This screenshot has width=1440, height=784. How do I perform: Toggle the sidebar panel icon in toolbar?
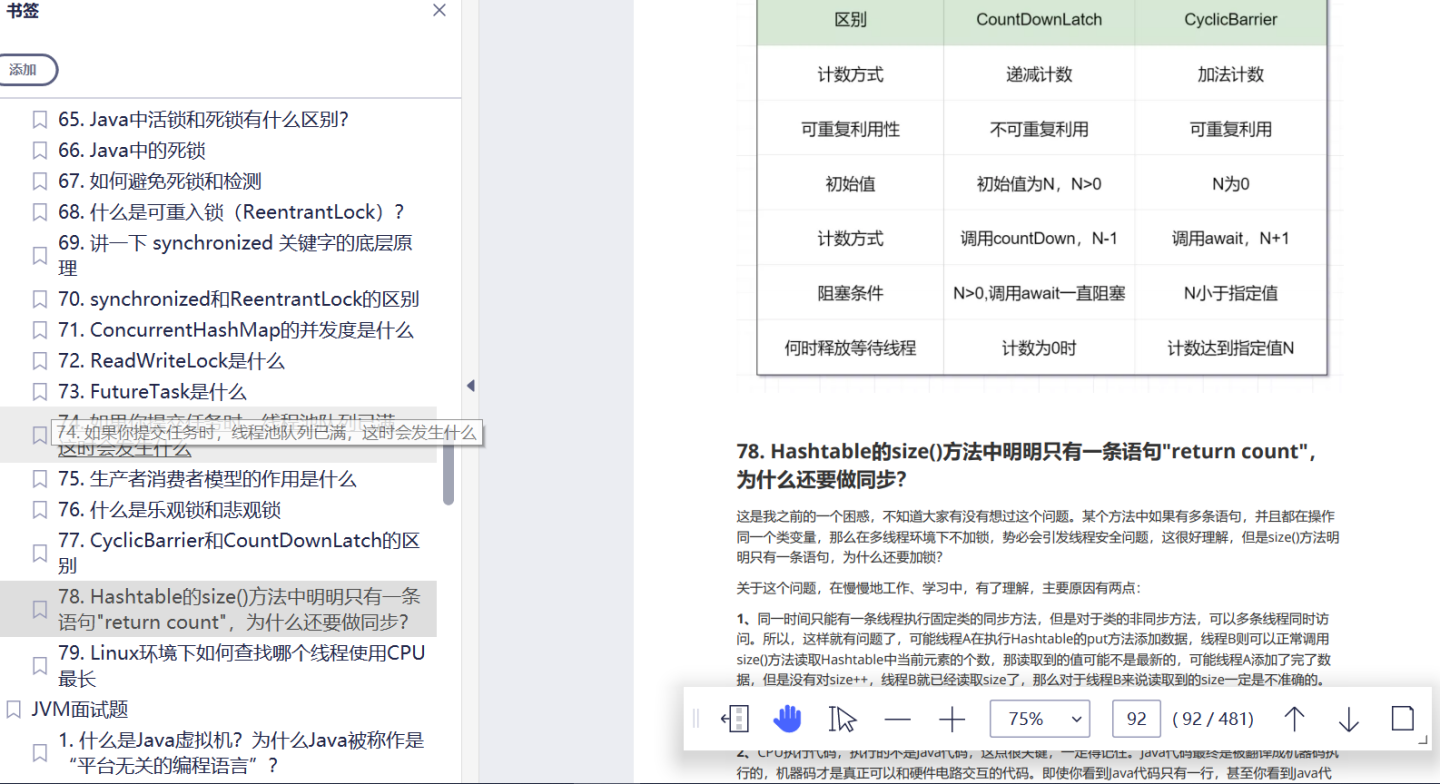coord(735,718)
